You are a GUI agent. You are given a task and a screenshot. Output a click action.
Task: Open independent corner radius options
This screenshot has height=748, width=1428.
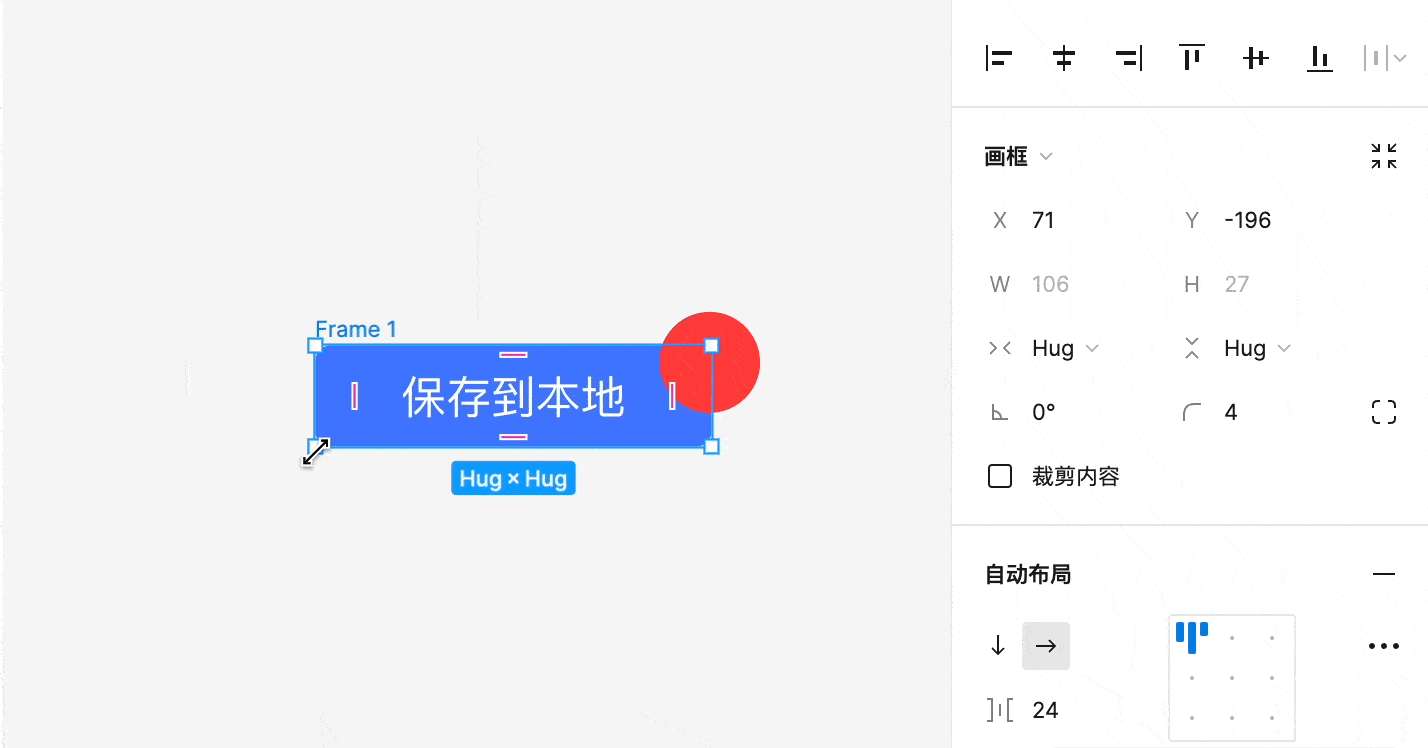1384,411
